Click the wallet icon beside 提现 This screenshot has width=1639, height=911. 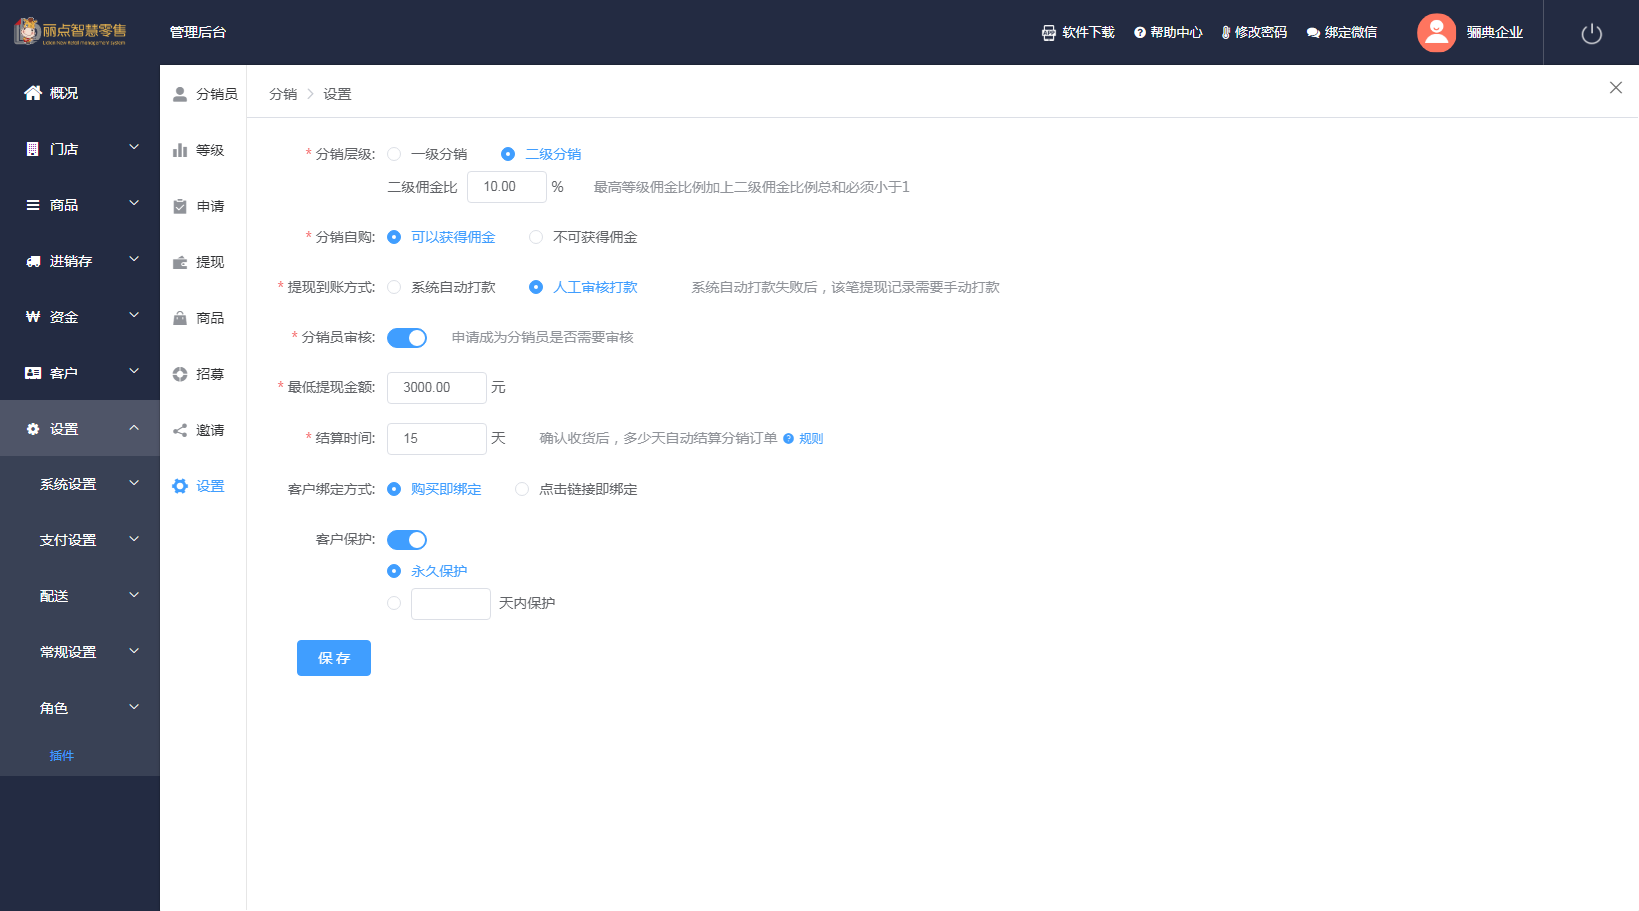pyautogui.click(x=180, y=262)
